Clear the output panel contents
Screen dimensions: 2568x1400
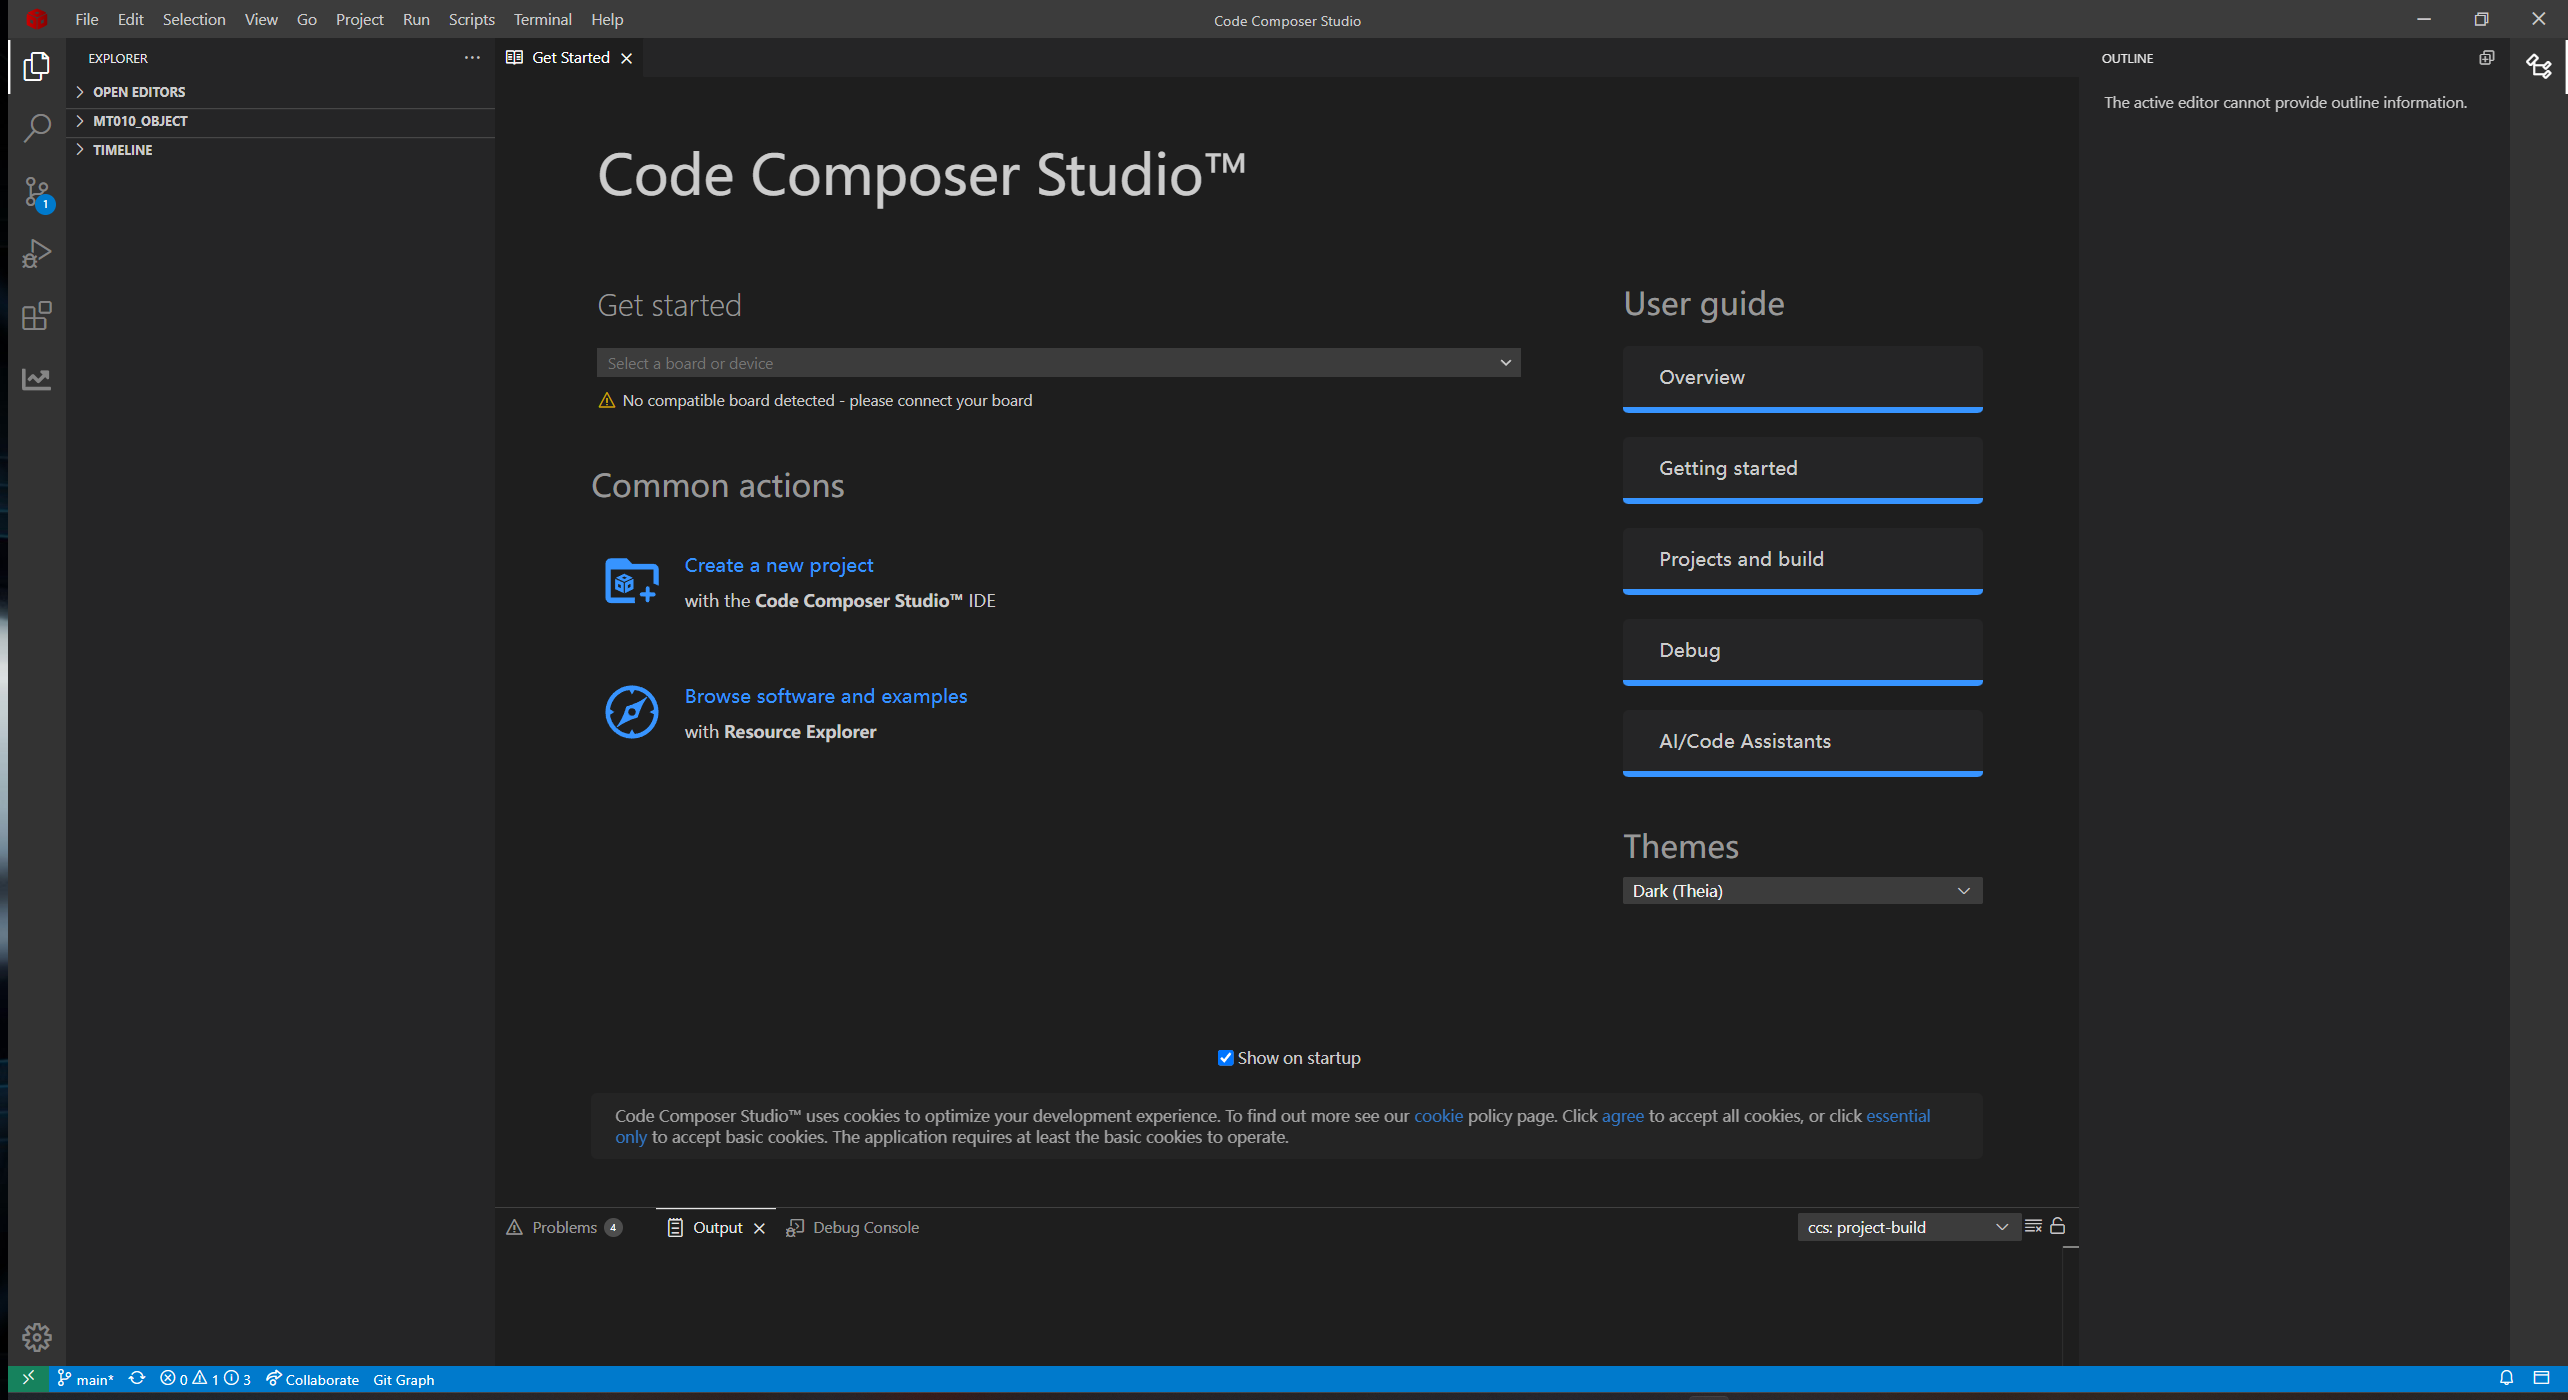pyautogui.click(x=2033, y=1226)
